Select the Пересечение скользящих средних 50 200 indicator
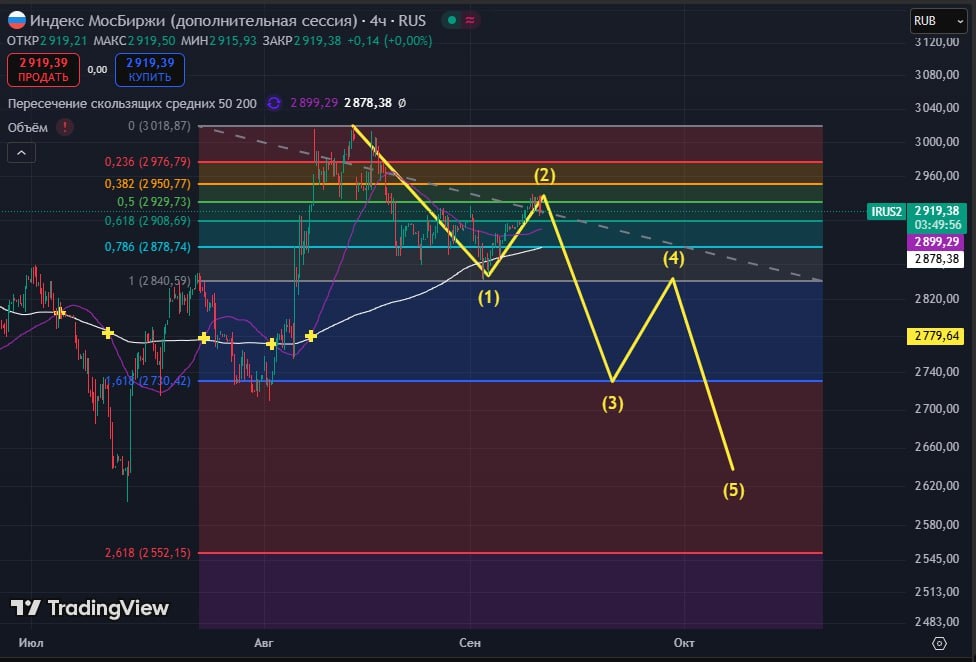976x662 pixels. pos(132,103)
